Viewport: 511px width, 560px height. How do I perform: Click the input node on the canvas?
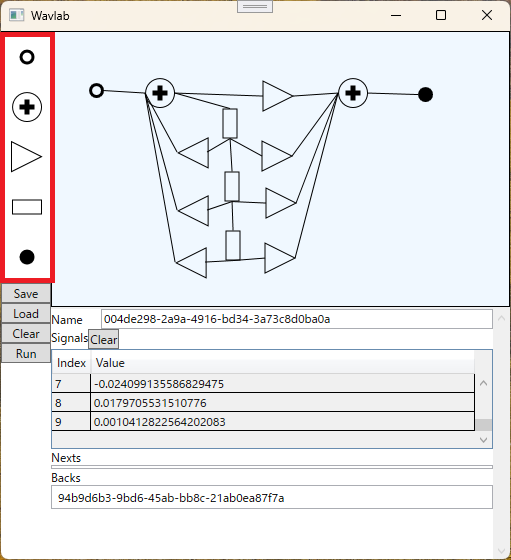[96, 91]
